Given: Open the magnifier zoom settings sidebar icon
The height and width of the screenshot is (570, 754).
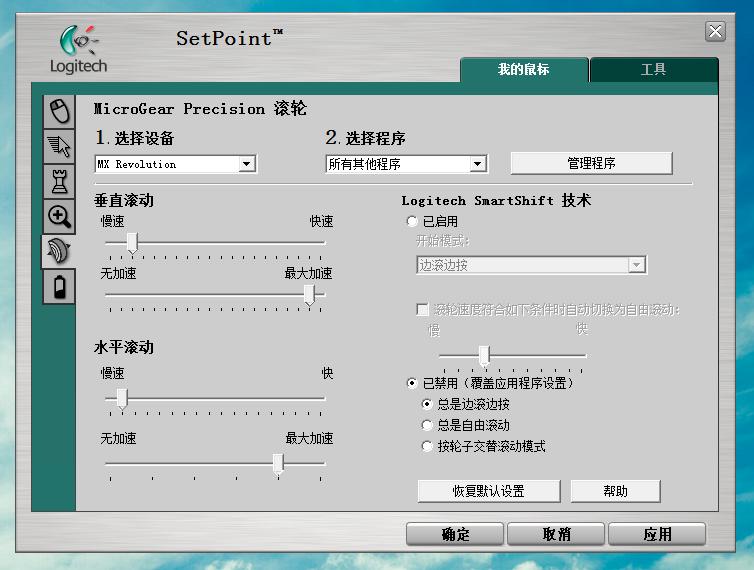Looking at the screenshot, I should click(x=60, y=216).
